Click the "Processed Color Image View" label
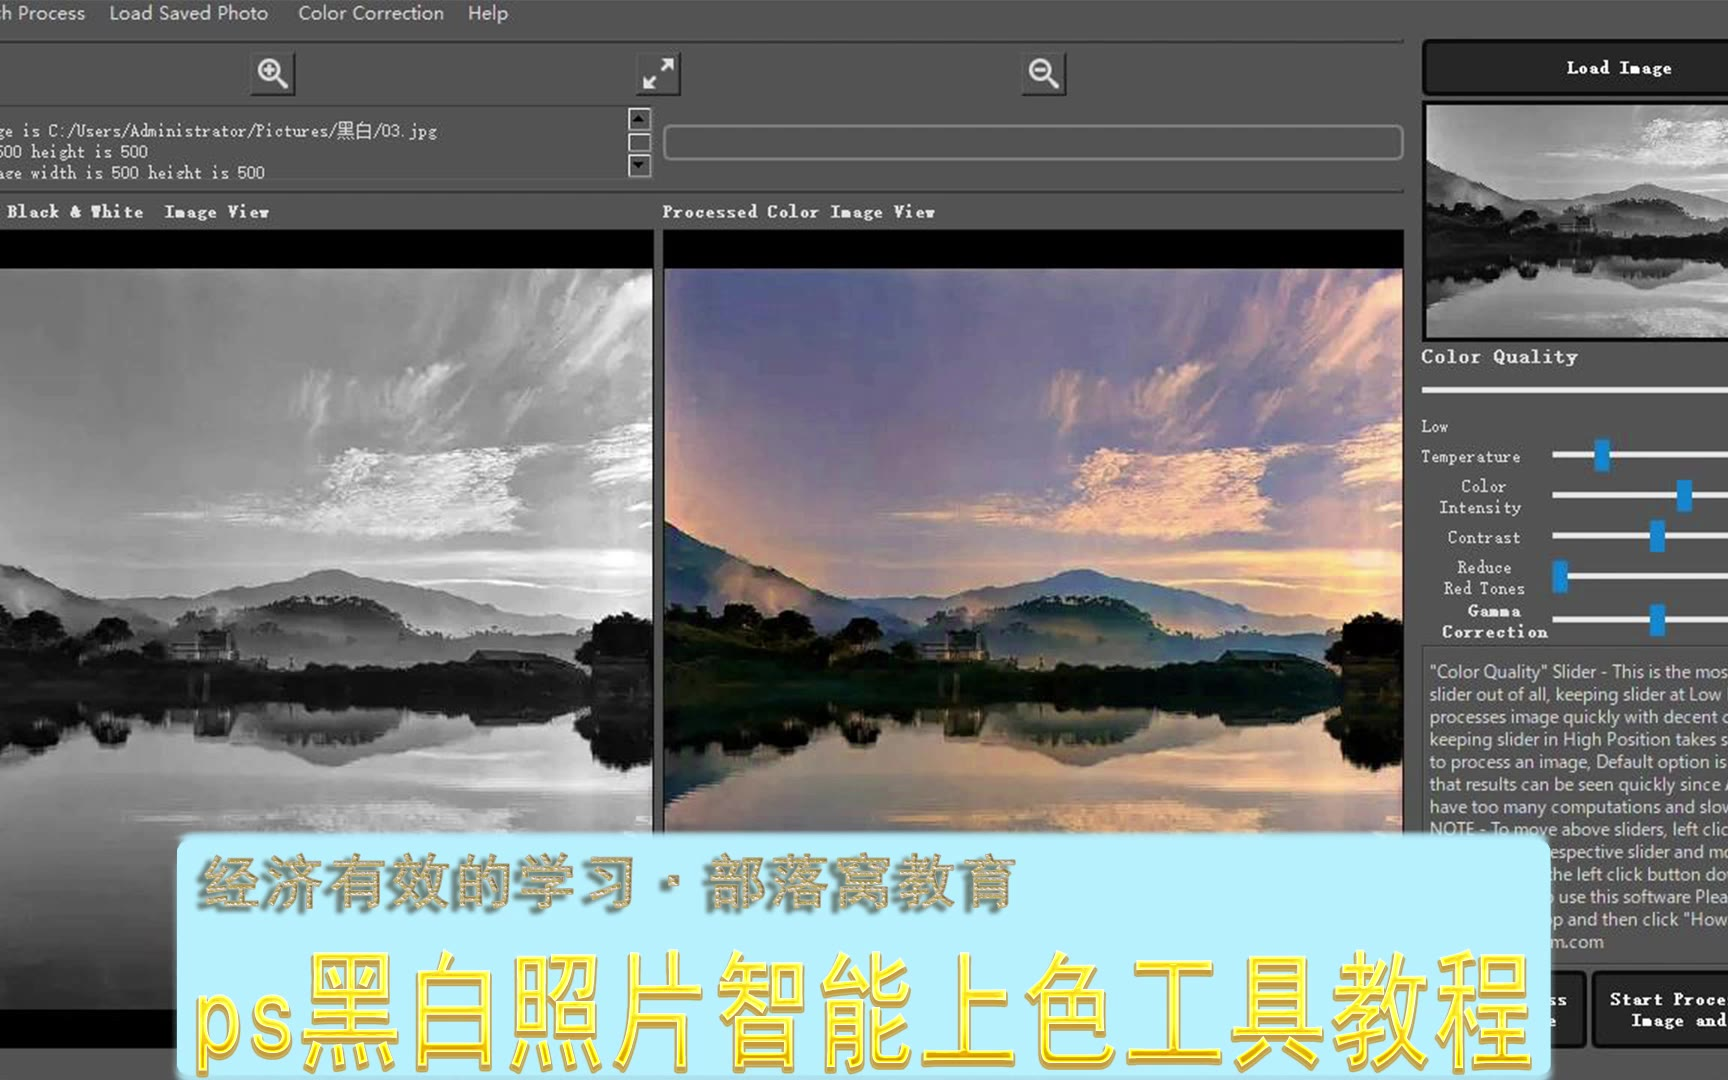Viewport: 1728px width, 1080px height. (798, 212)
